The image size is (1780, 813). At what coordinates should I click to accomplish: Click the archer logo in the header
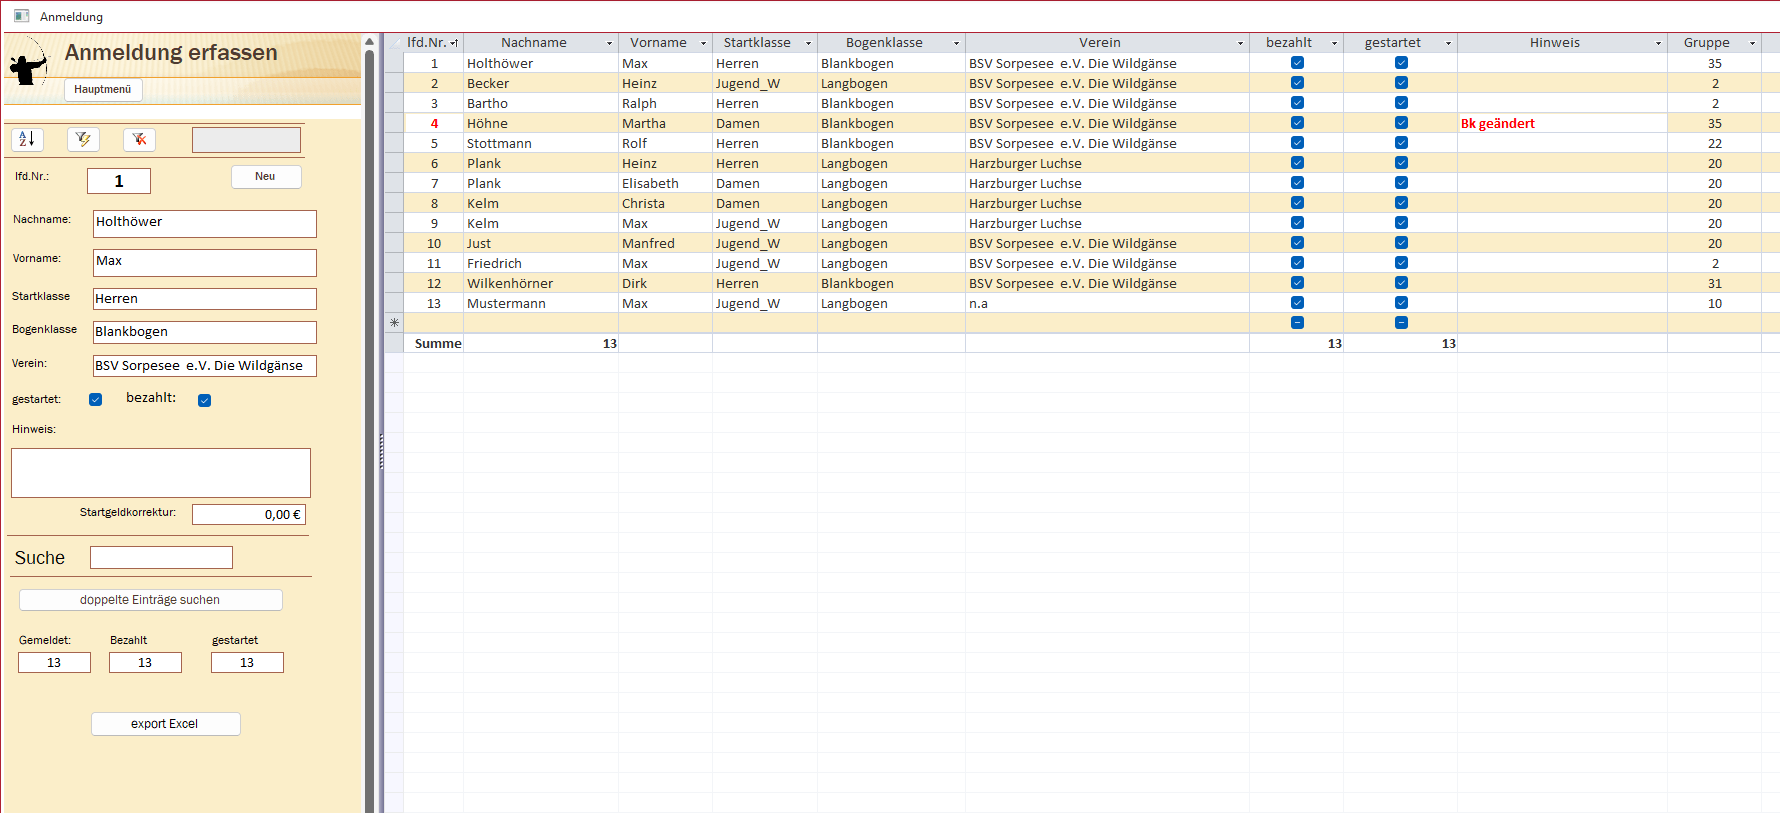(28, 65)
